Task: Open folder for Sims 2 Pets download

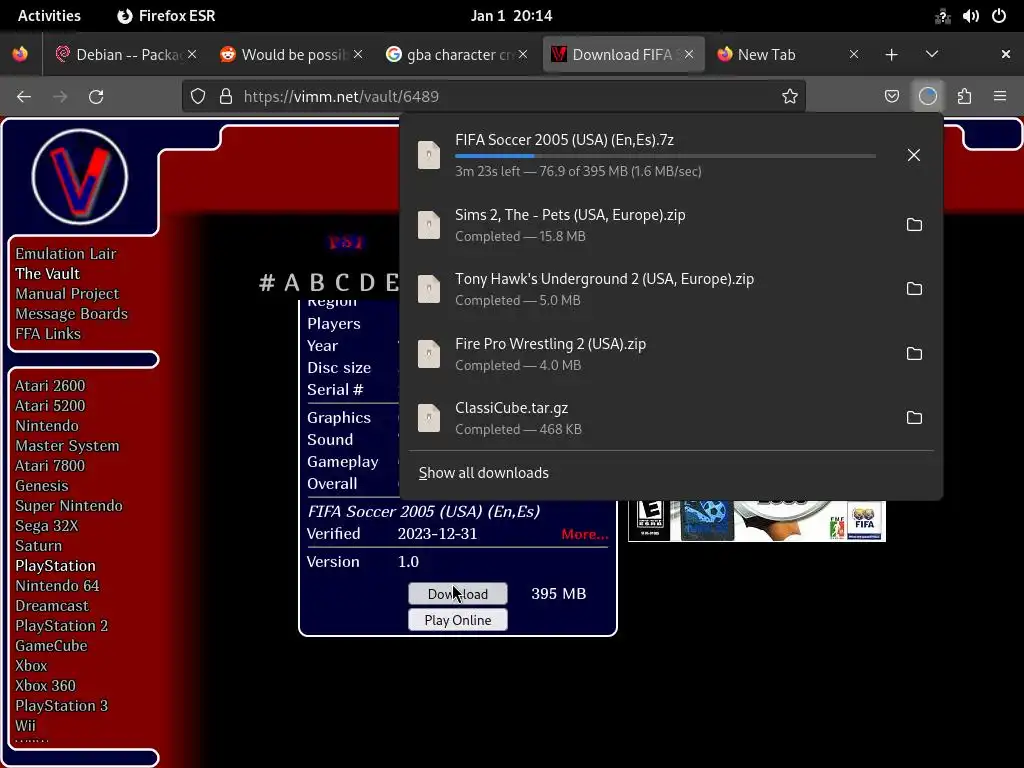Action: tap(914, 225)
